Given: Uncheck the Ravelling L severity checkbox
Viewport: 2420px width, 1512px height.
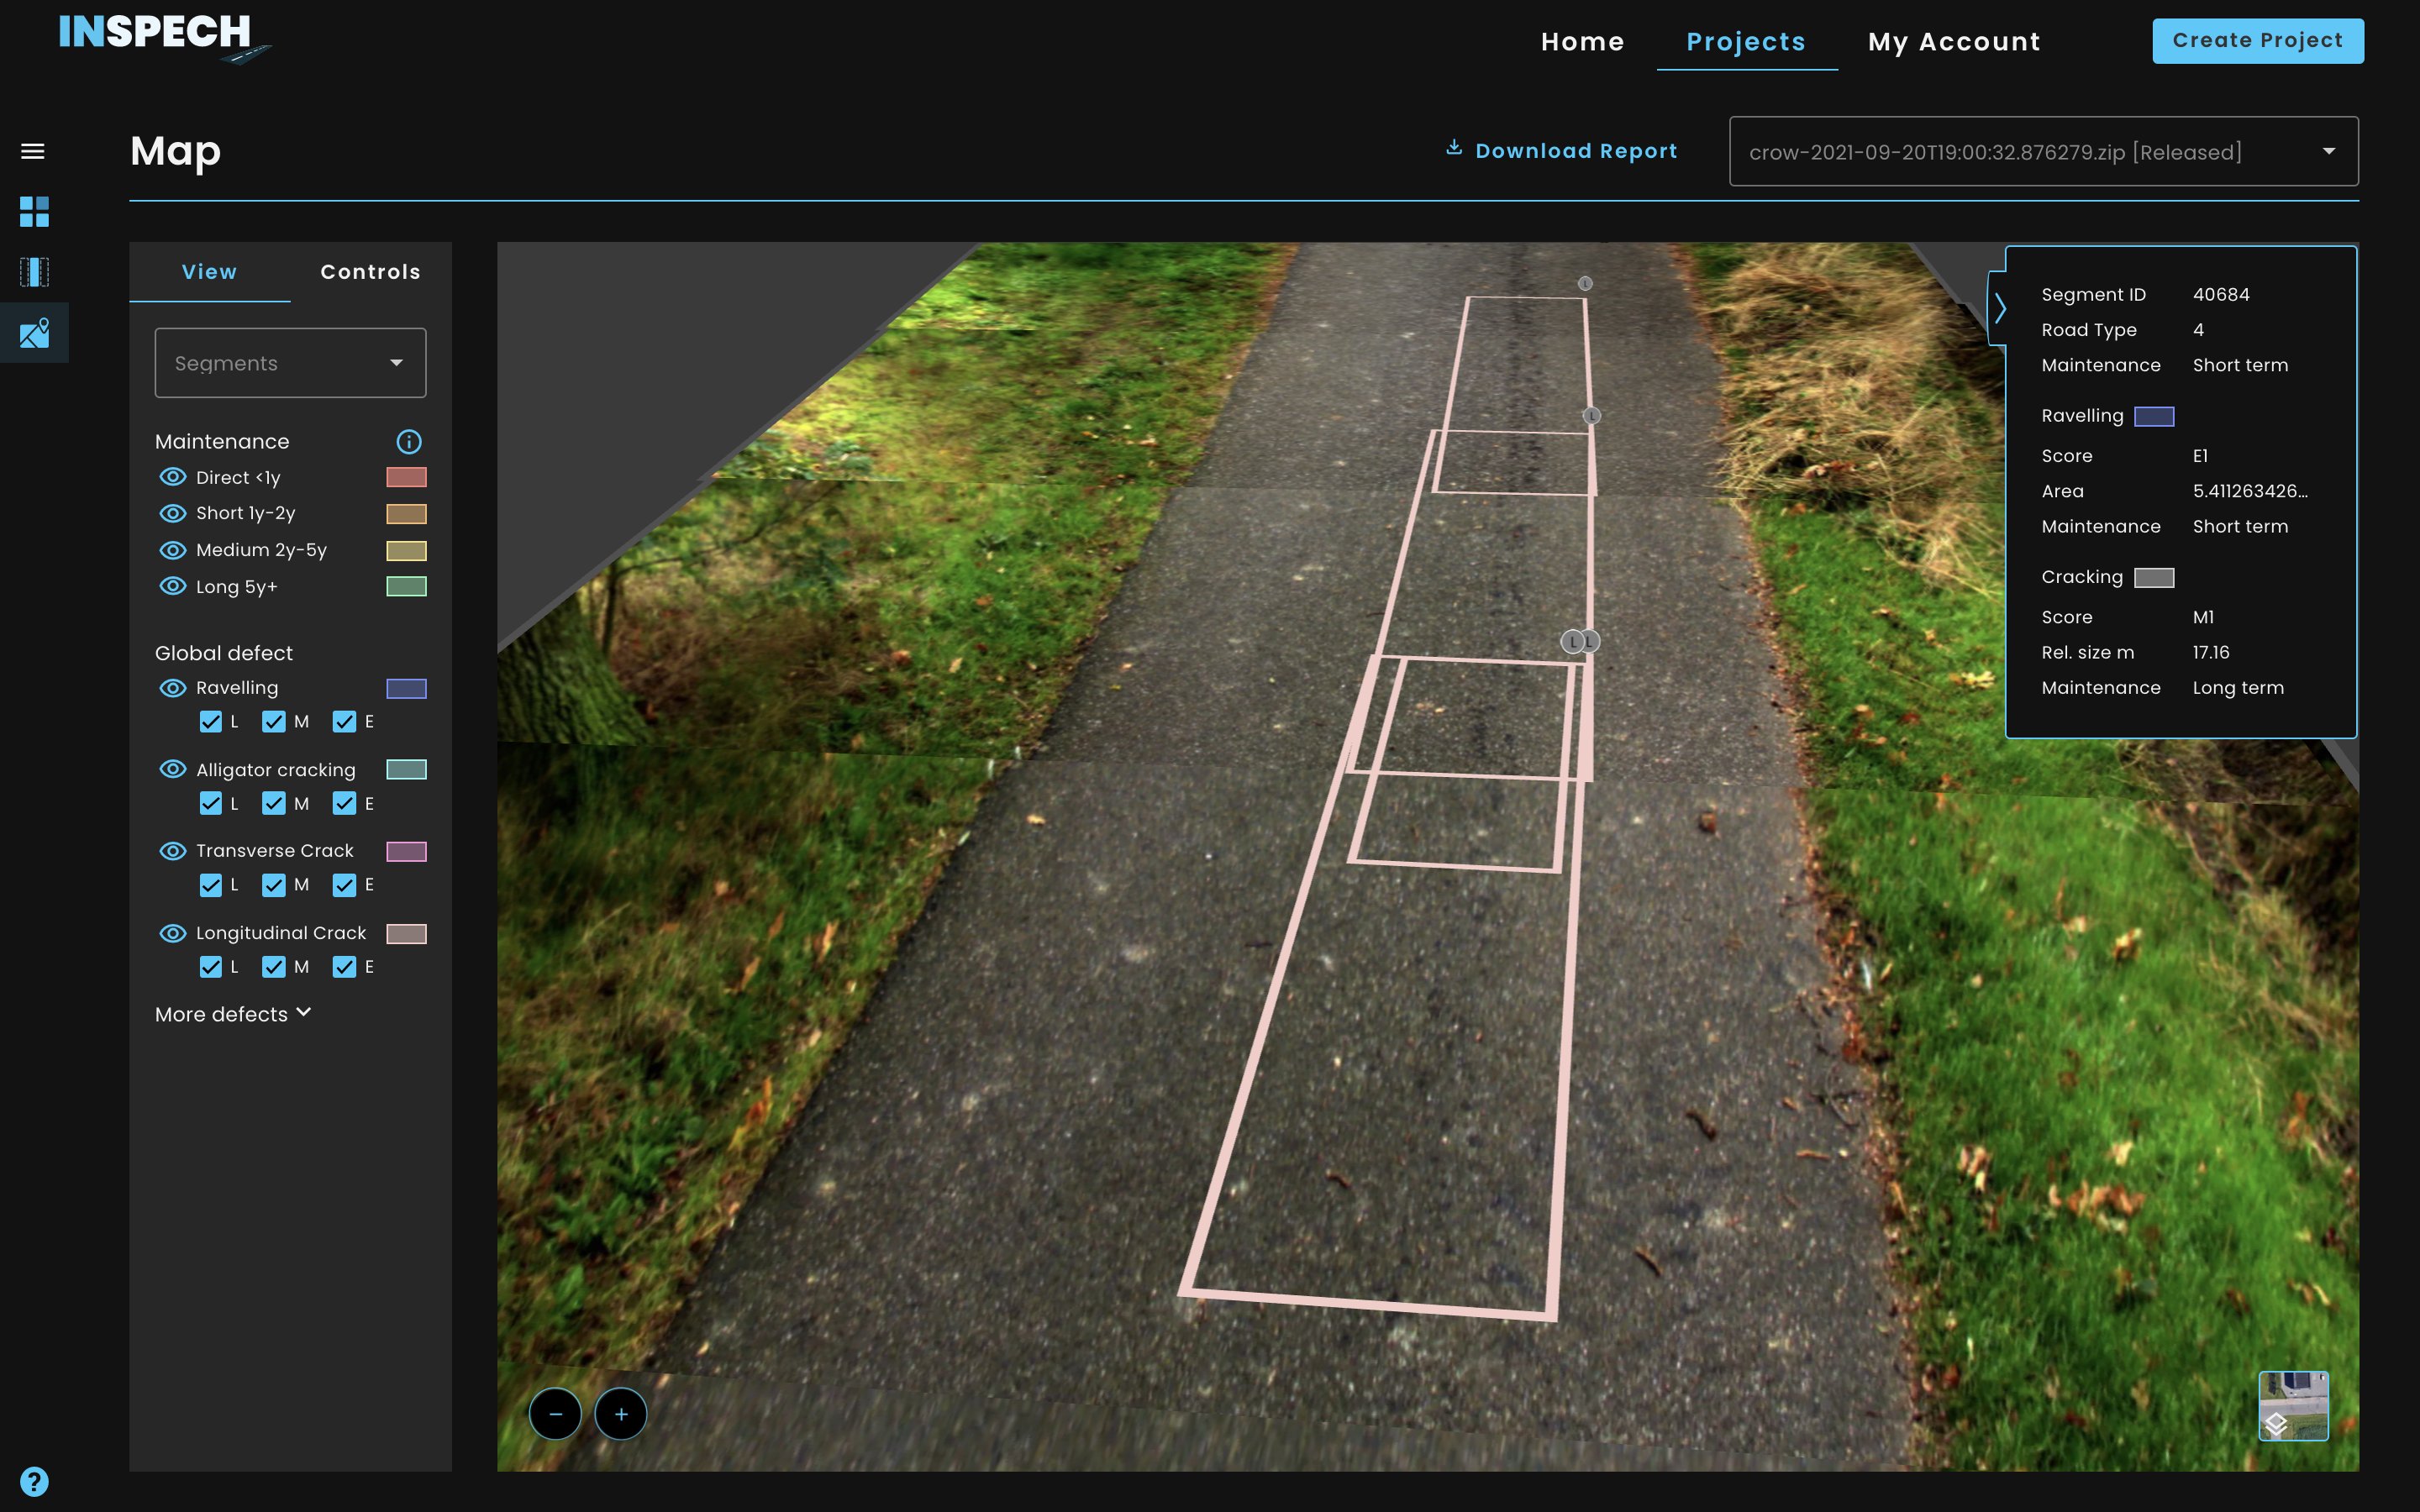Looking at the screenshot, I should click(211, 722).
